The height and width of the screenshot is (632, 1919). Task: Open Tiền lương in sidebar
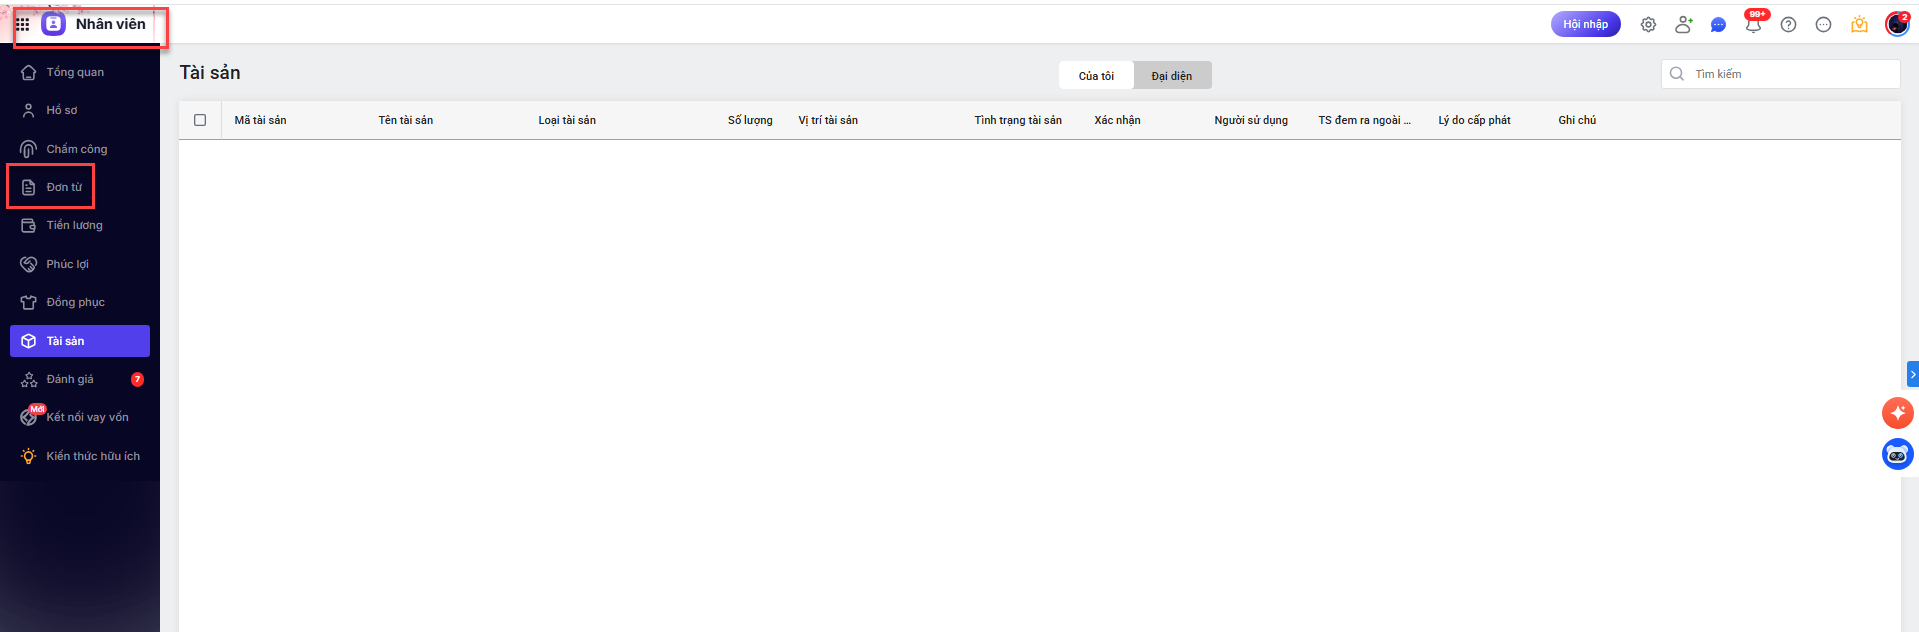pos(80,225)
